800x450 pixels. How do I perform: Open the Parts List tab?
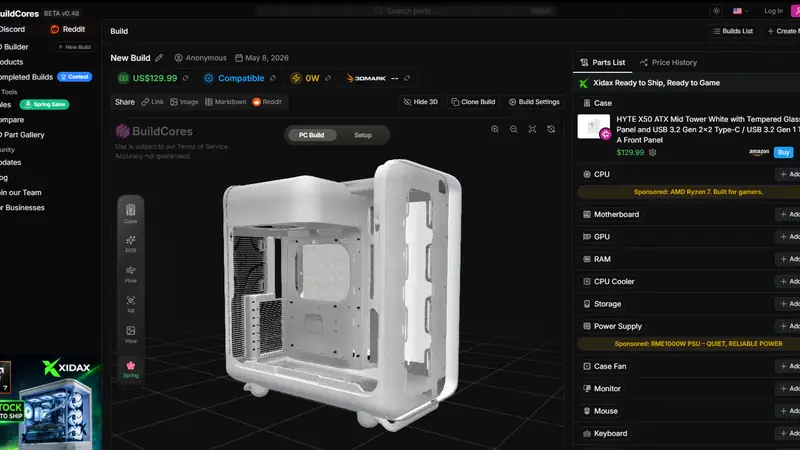click(x=603, y=62)
